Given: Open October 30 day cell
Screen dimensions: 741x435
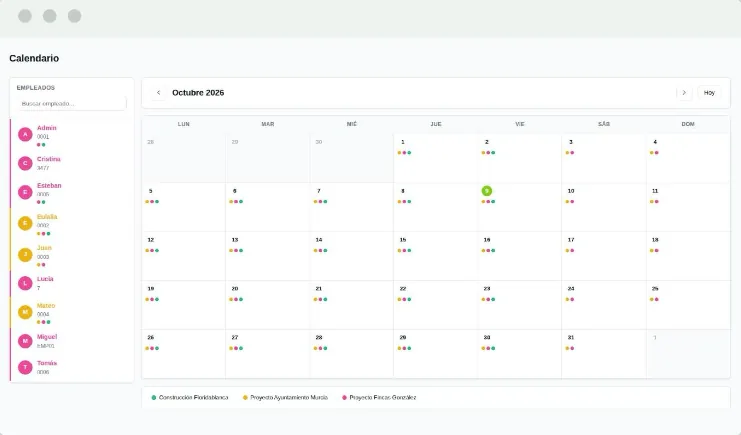Looking at the screenshot, I should pyautogui.click(x=520, y=354).
